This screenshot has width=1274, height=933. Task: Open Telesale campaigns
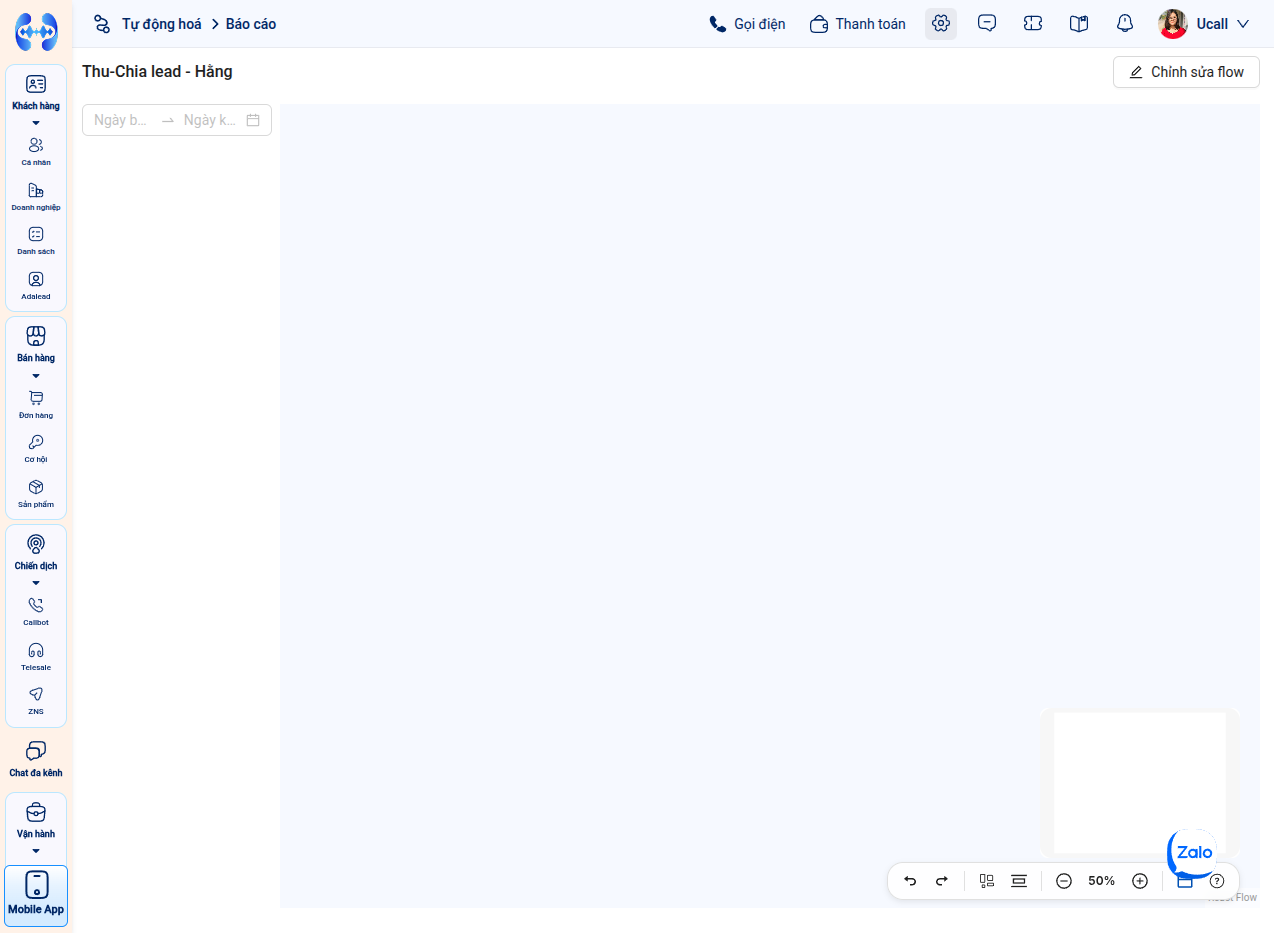[36, 656]
